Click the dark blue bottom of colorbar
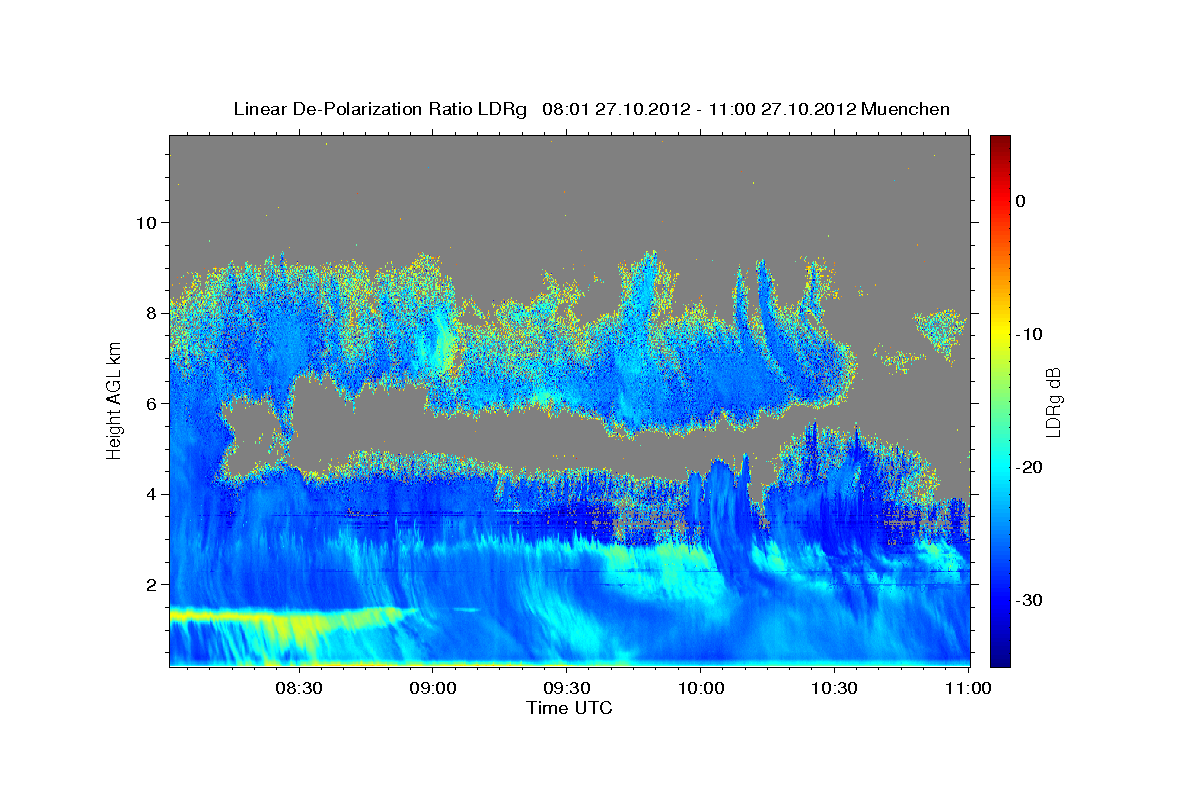Screen dimensions: 1200x800 pyautogui.click(x=1000, y=655)
